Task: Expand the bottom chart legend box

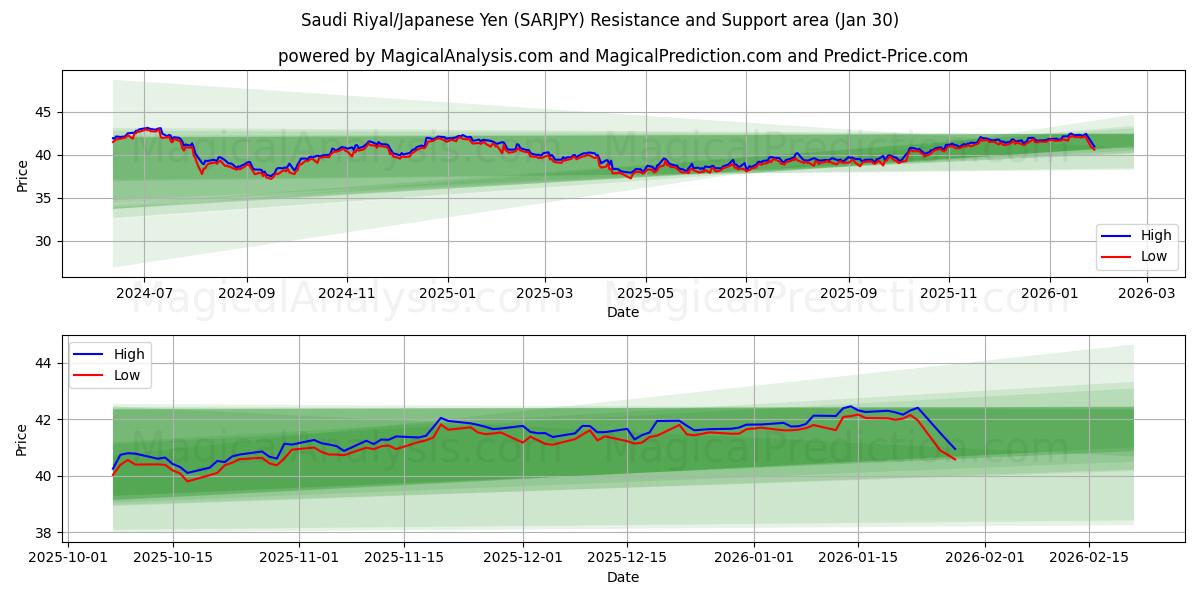Action: (x=111, y=363)
